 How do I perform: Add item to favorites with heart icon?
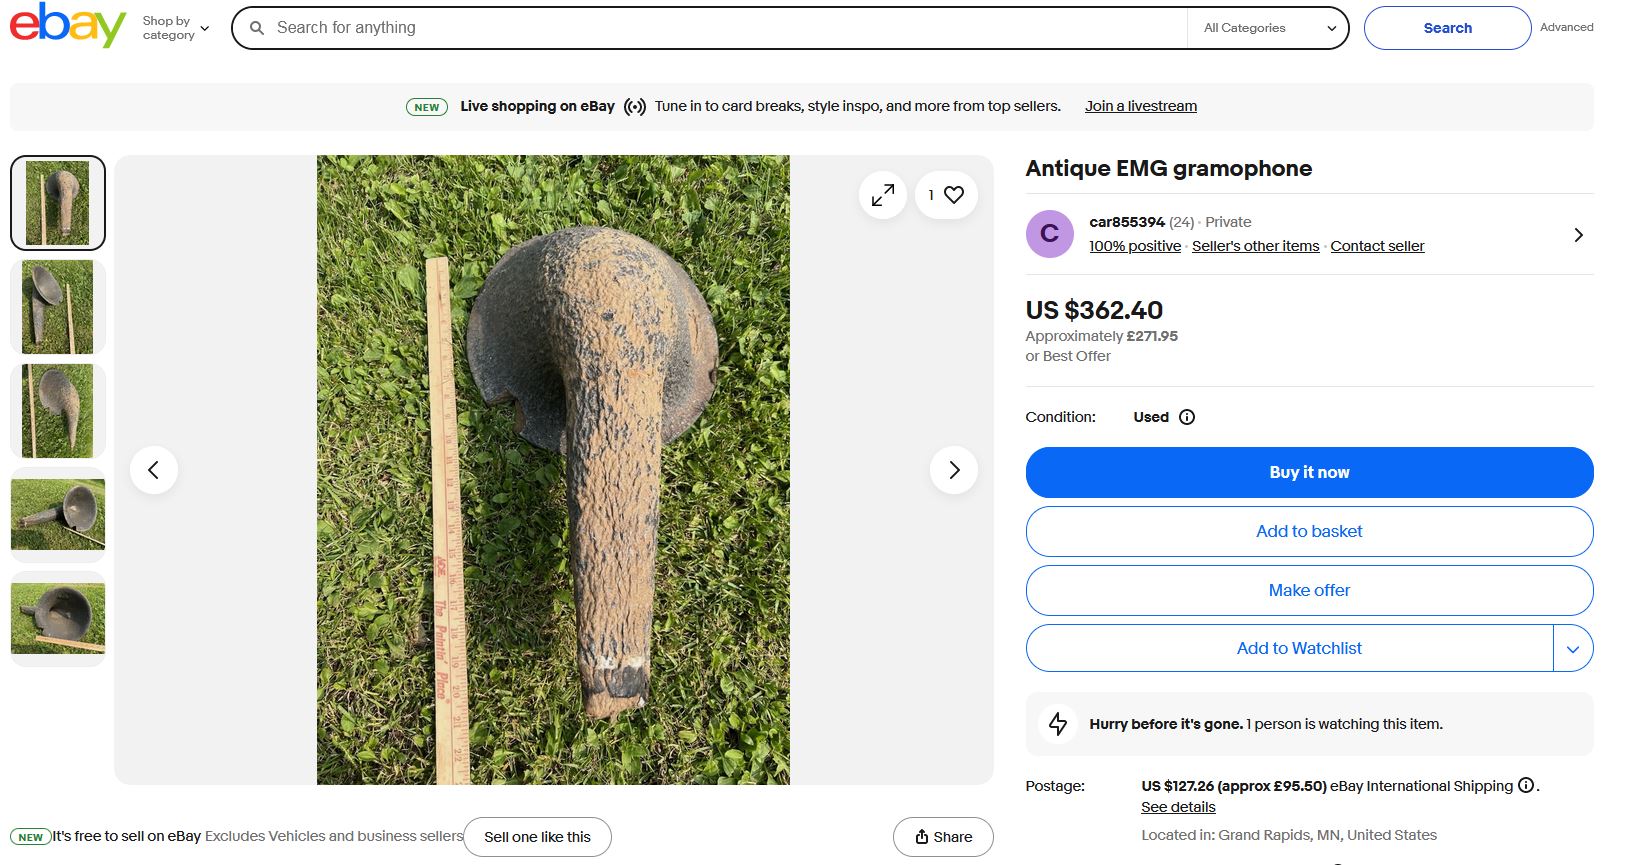tap(954, 195)
